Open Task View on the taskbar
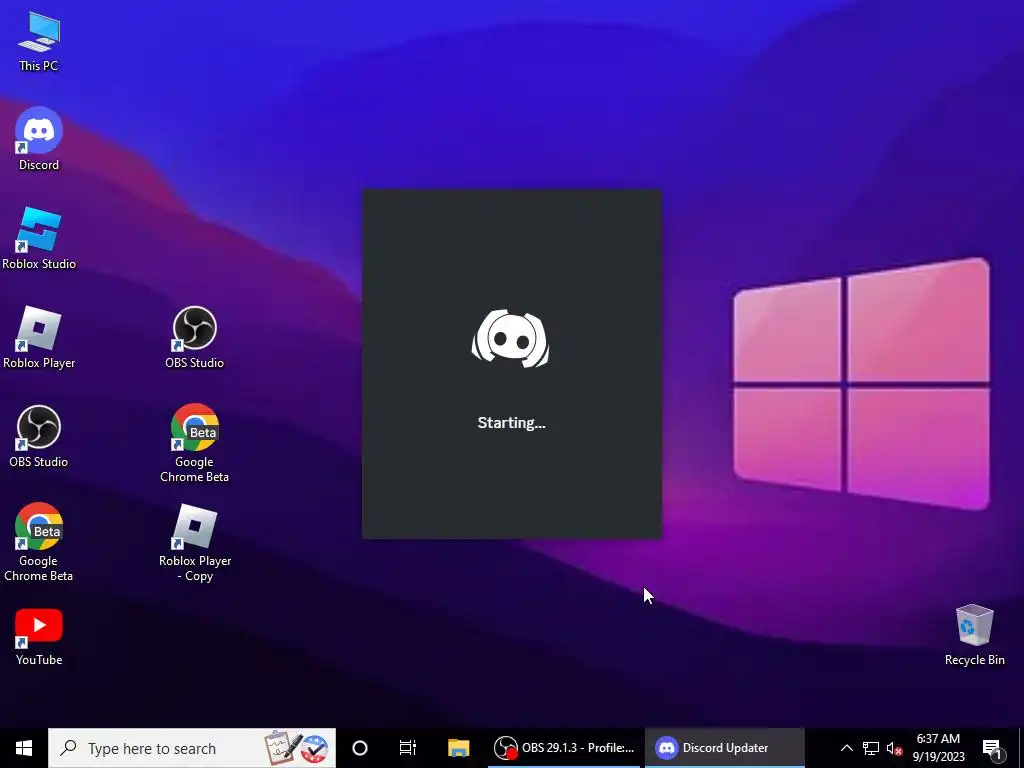1024x768 pixels. pos(408,748)
